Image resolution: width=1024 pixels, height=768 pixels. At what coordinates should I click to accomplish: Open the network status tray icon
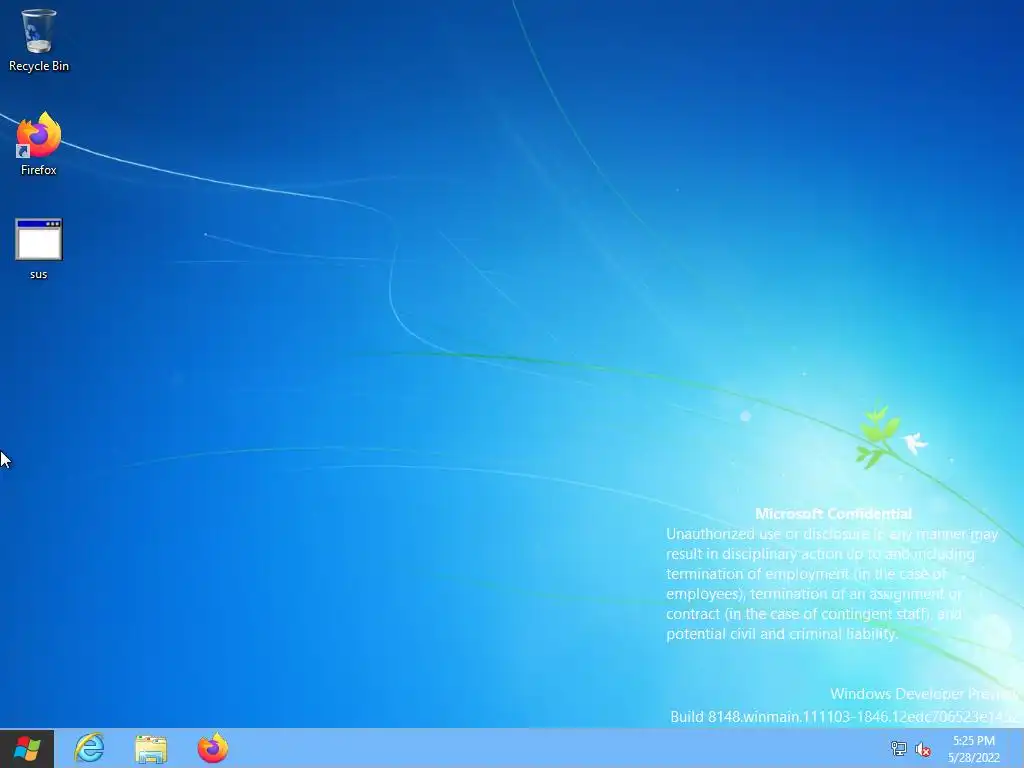pos(899,748)
